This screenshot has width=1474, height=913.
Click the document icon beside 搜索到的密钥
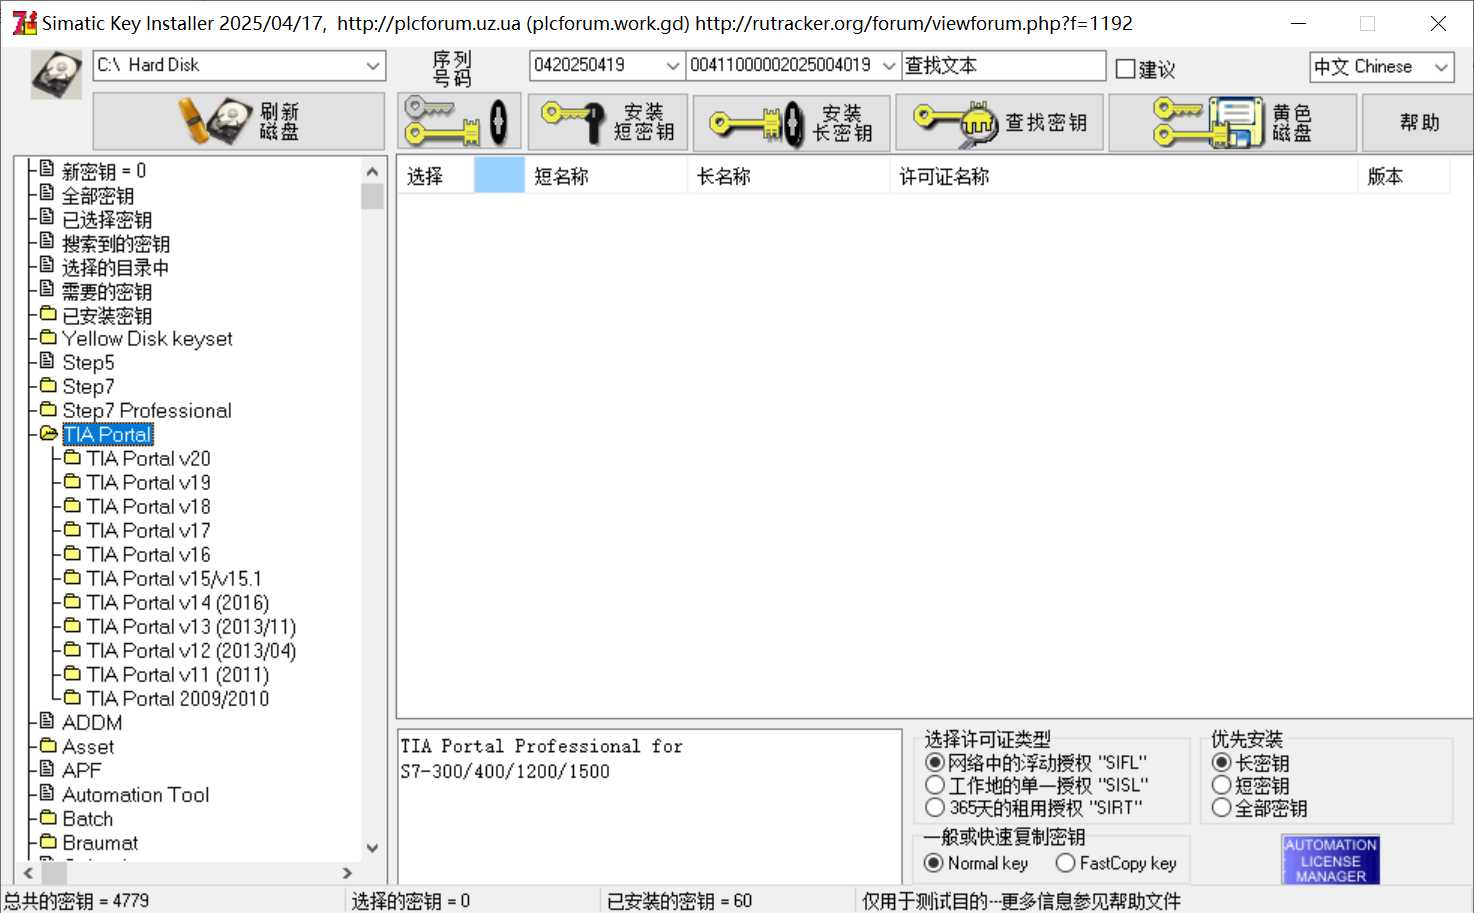(x=47, y=241)
